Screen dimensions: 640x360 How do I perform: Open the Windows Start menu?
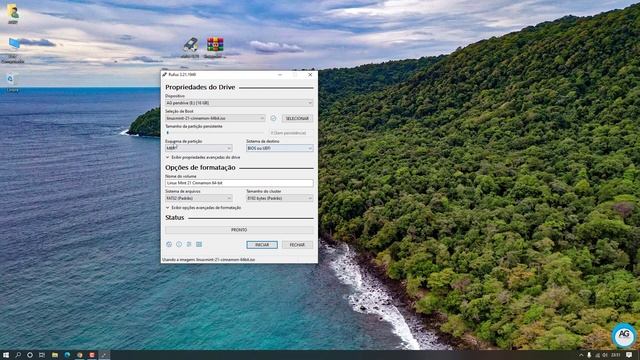click(6, 355)
